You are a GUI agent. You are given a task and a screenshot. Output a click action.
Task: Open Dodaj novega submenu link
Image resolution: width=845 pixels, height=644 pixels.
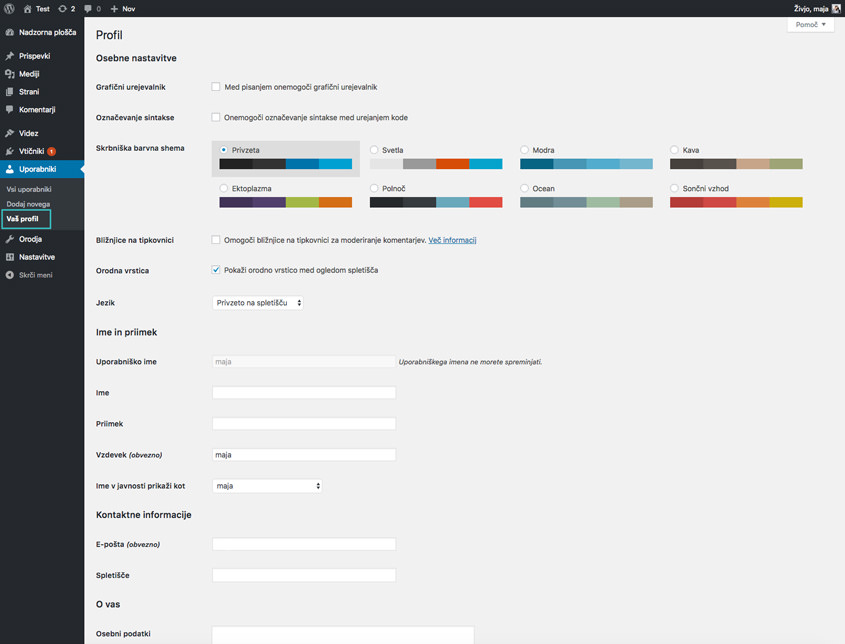pyautogui.click(x=28, y=204)
